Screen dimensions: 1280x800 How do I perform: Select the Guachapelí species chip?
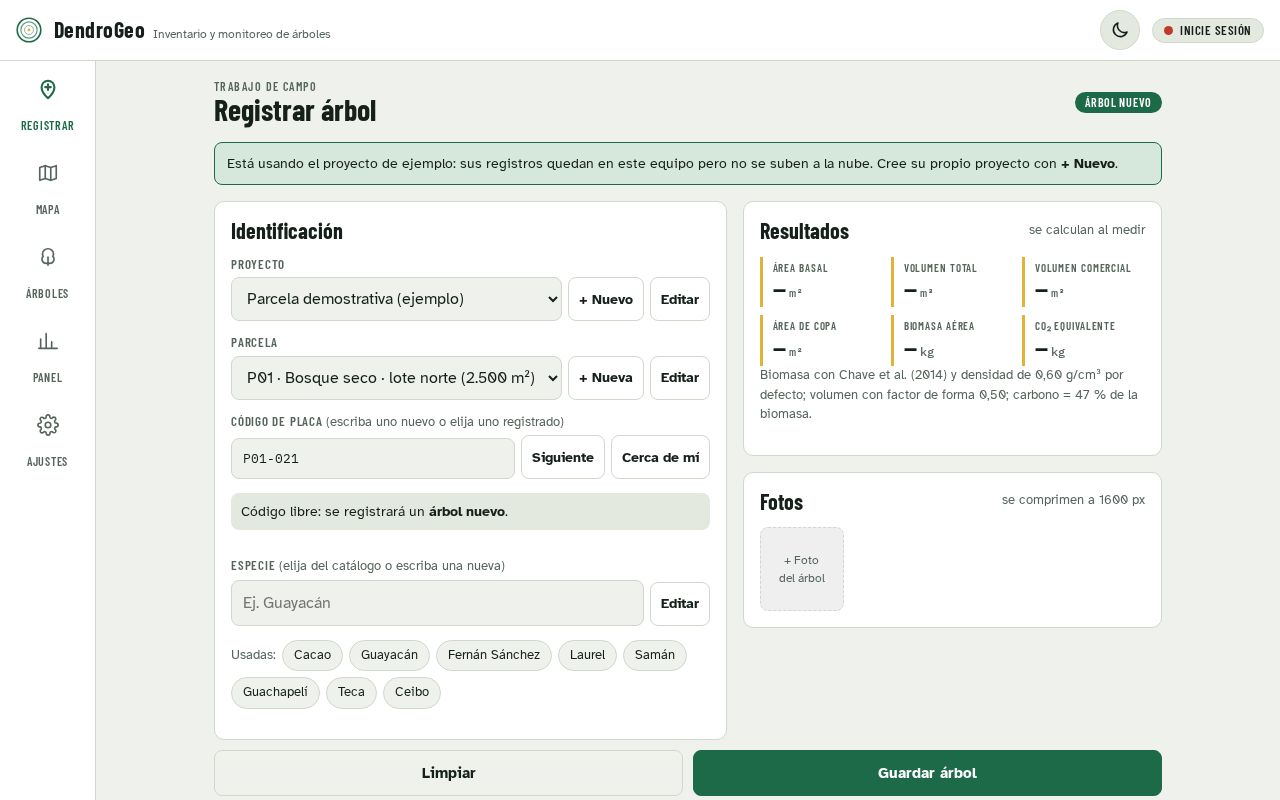[275, 692]
